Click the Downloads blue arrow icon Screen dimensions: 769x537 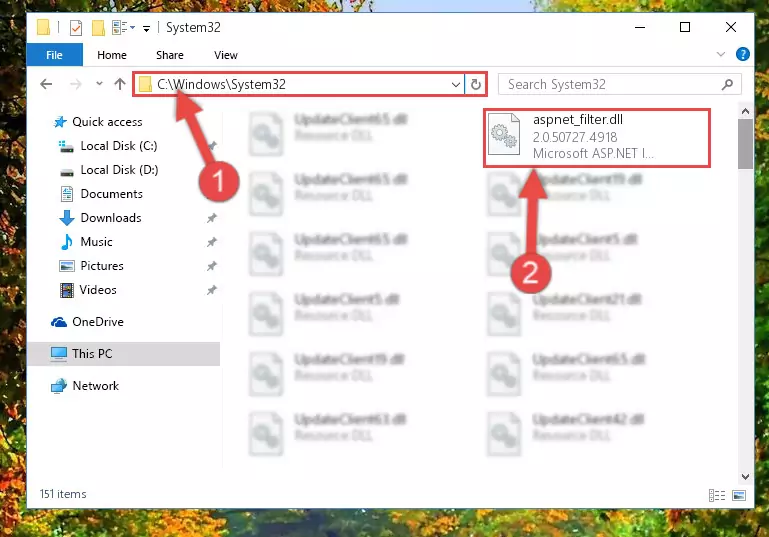[67, 218]
